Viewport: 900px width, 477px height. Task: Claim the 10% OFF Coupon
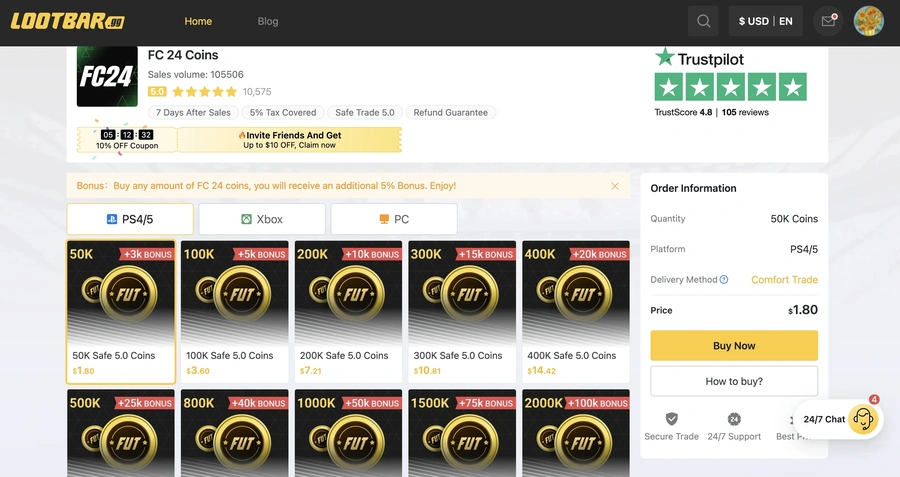tap(127, 139)
